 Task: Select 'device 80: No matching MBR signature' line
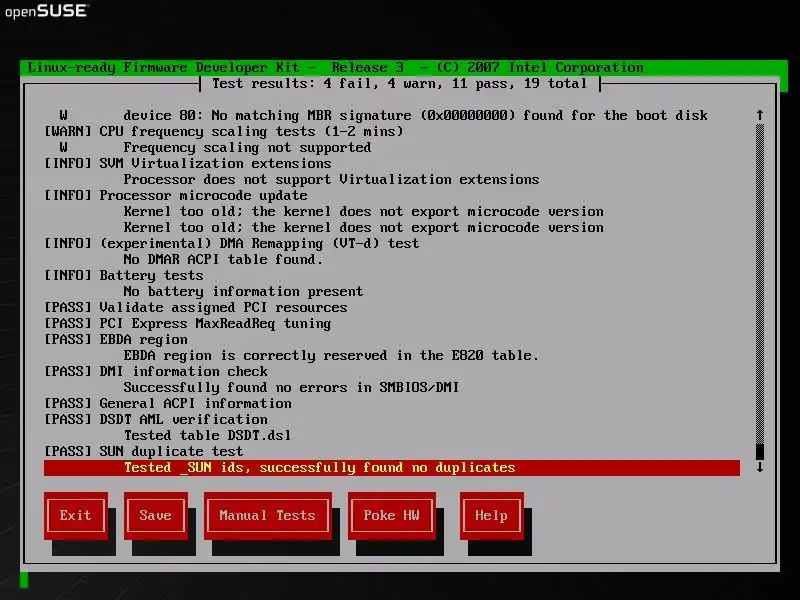tap(415, 115)
